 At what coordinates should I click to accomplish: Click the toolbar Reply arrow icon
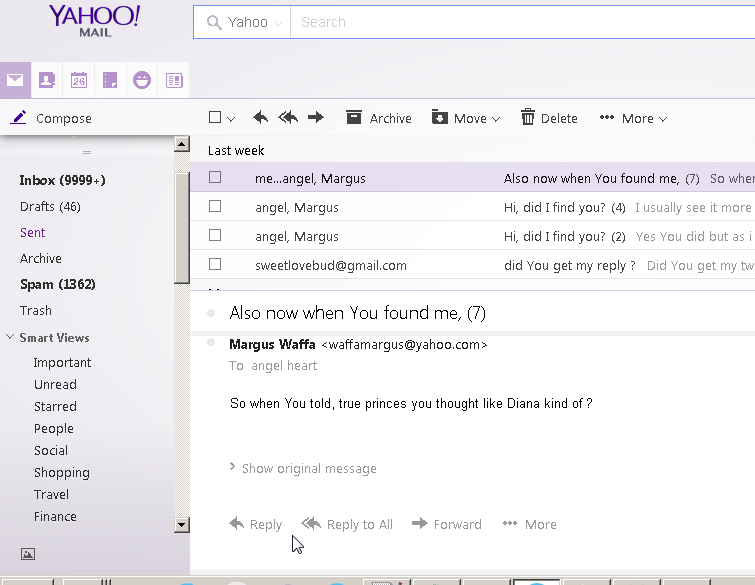[x=260, y=117]
